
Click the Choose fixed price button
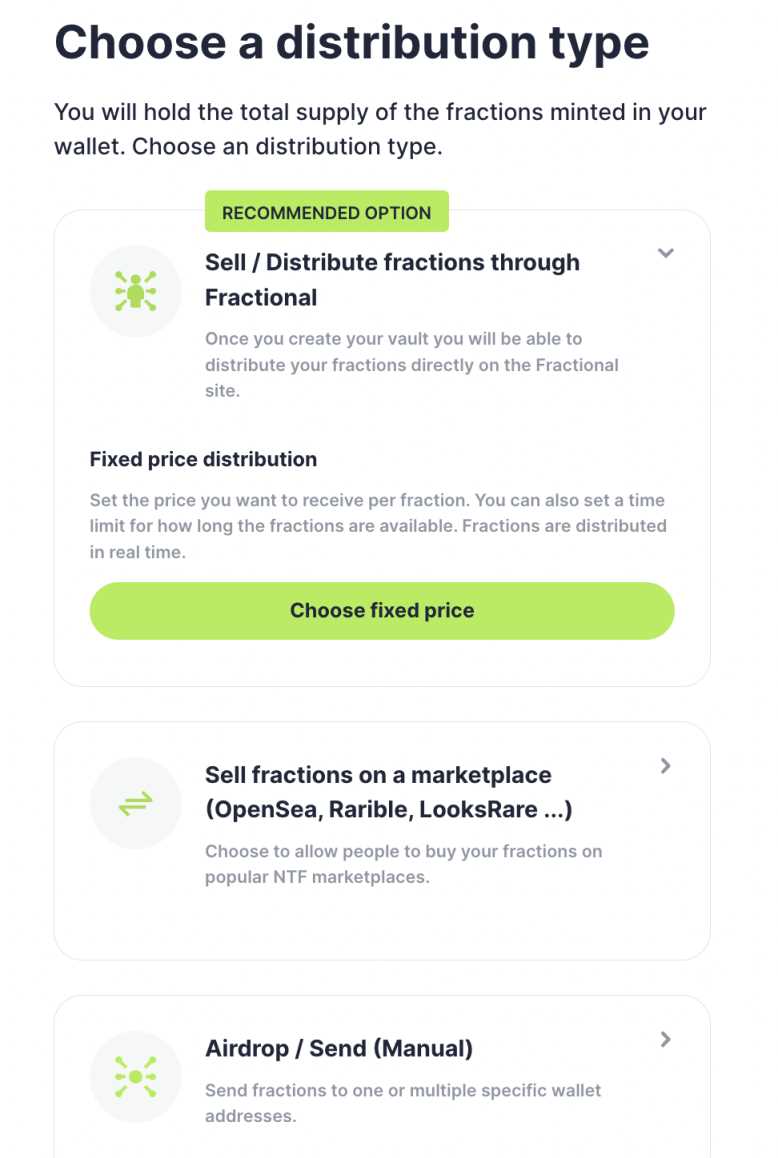(x=382, y=610)
